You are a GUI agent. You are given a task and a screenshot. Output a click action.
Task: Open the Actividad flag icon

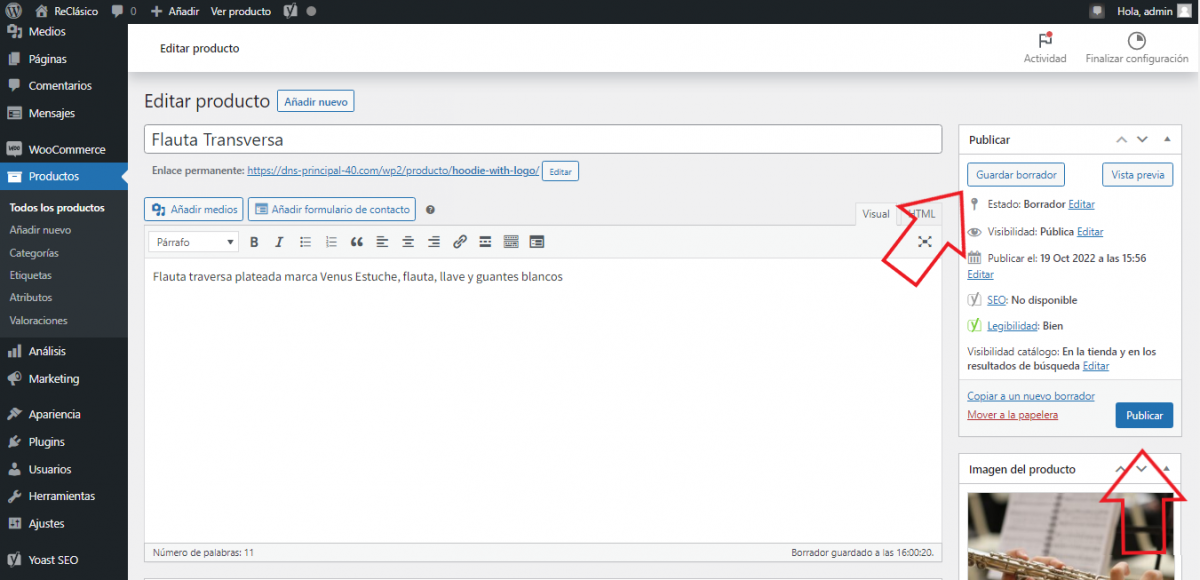point(1045,41)
